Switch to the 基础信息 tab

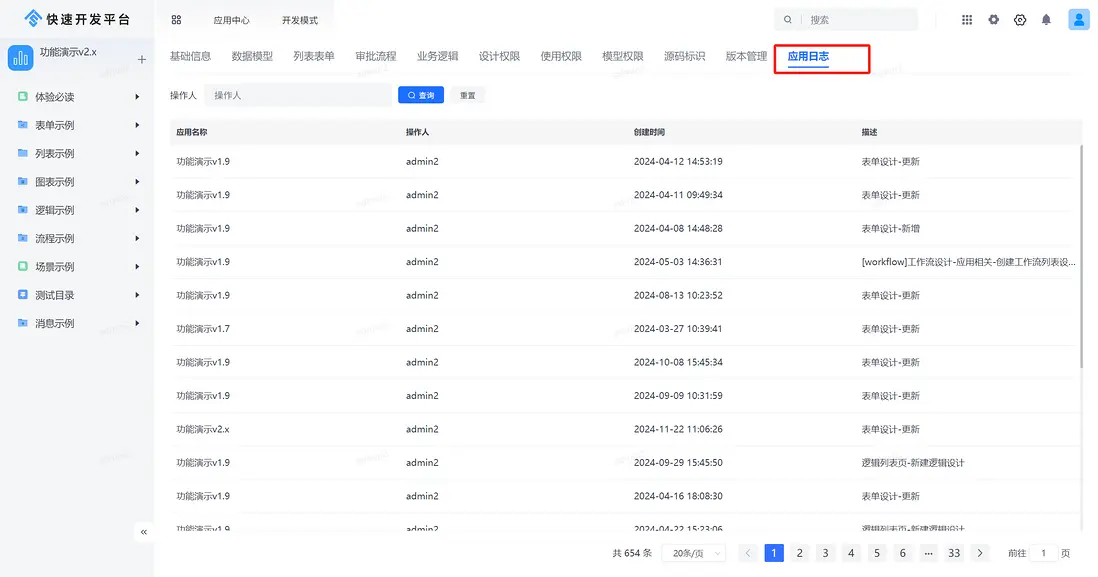click(x=190, y=56)
